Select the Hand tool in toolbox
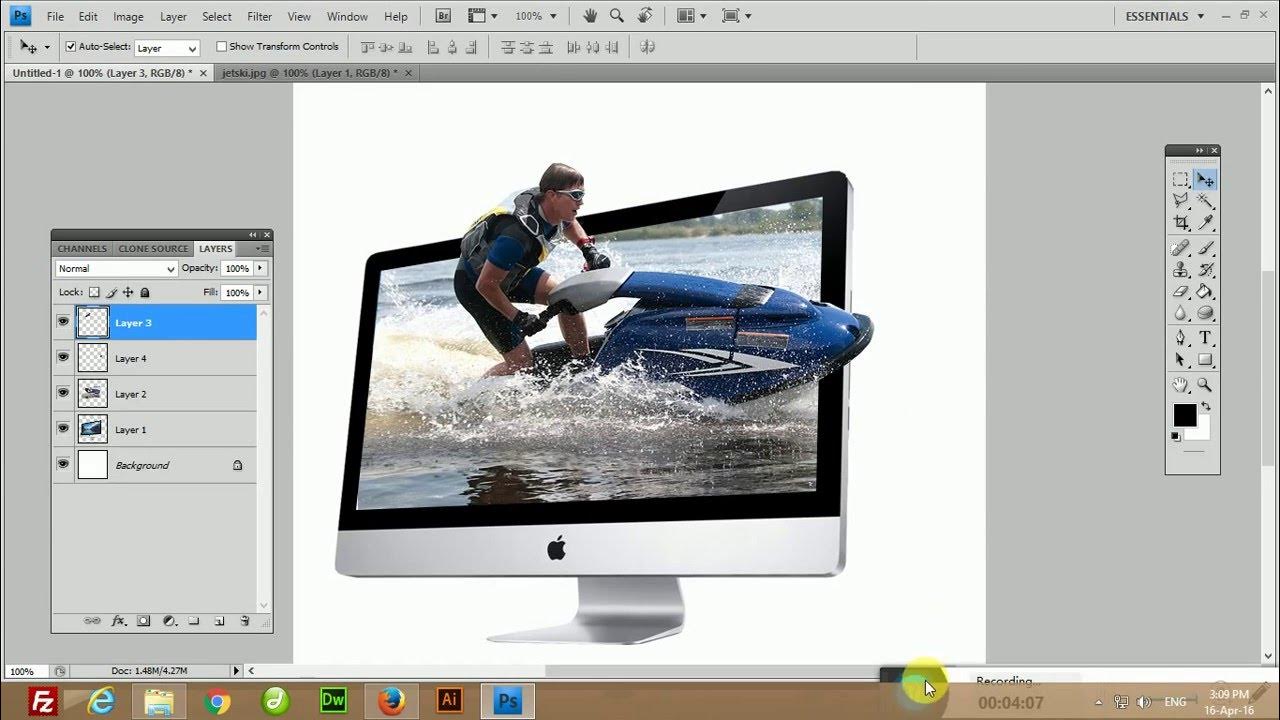The image size is (1280, 720). pos(1181,385)
